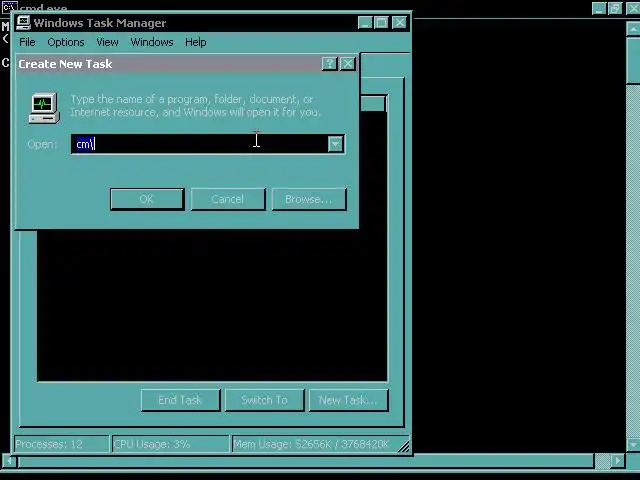
Task: Click the New Task... button
Action: [x=349, y=400]
